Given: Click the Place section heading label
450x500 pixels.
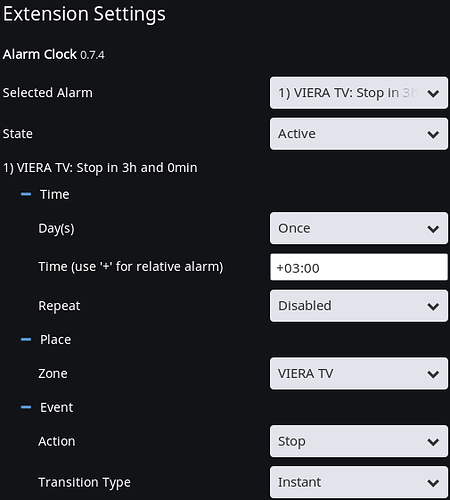Looking at the screenshot, I should 55,340.
